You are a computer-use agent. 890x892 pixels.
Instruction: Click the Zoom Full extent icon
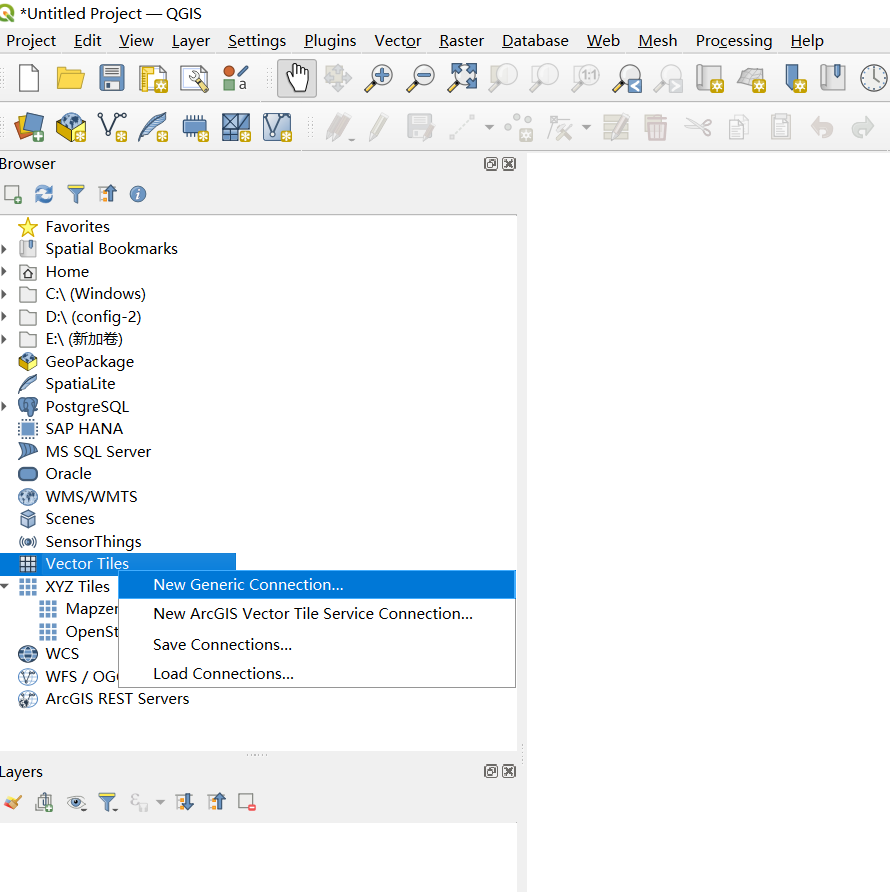point(462,78)
